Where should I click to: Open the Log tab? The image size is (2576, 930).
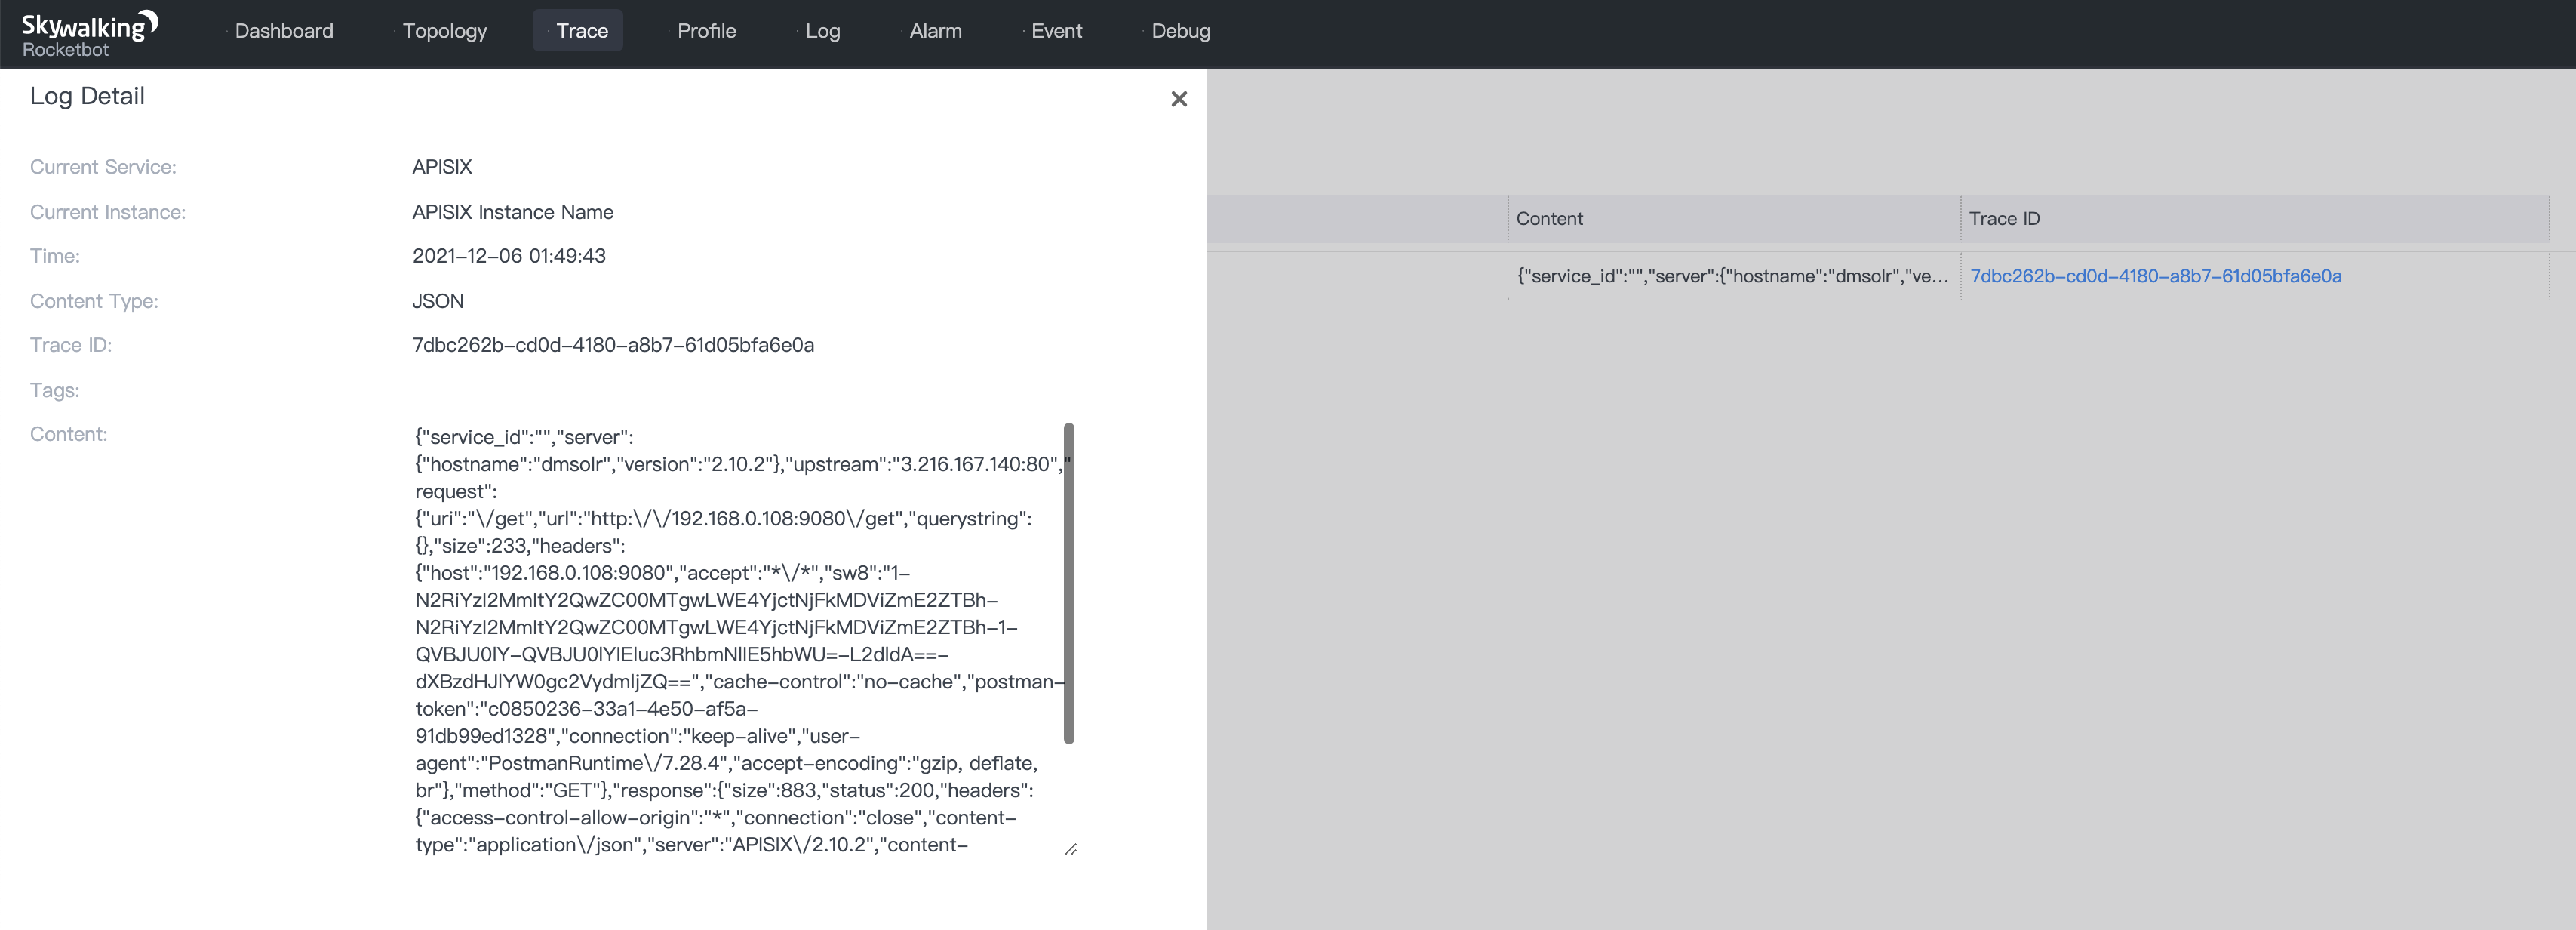[x=822, y=31]
